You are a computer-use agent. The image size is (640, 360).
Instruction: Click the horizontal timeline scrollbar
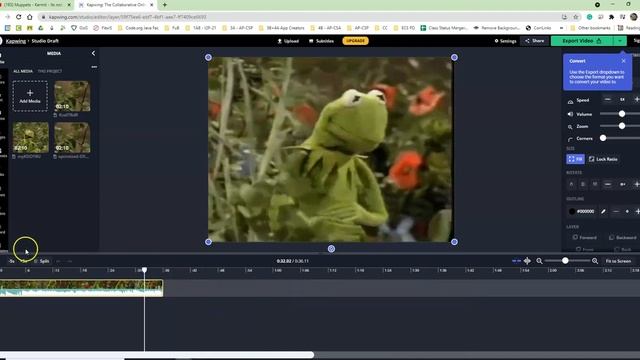(x=157, y=355)
